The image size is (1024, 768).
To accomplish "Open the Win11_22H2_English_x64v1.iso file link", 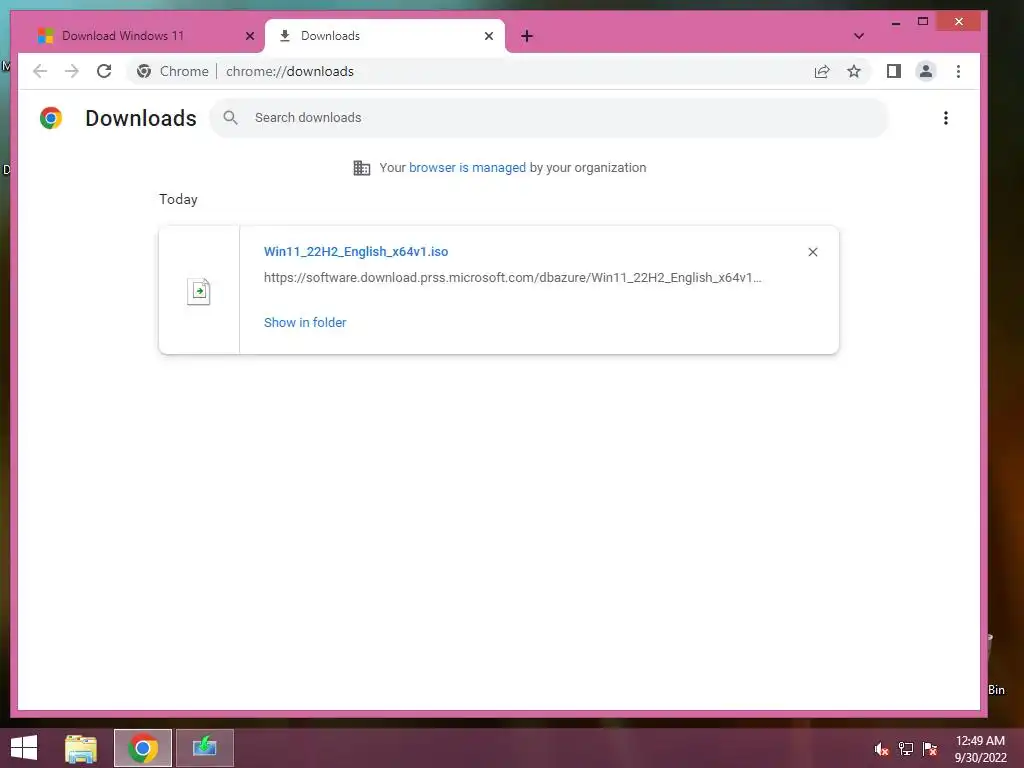I will tap(356, 251).
